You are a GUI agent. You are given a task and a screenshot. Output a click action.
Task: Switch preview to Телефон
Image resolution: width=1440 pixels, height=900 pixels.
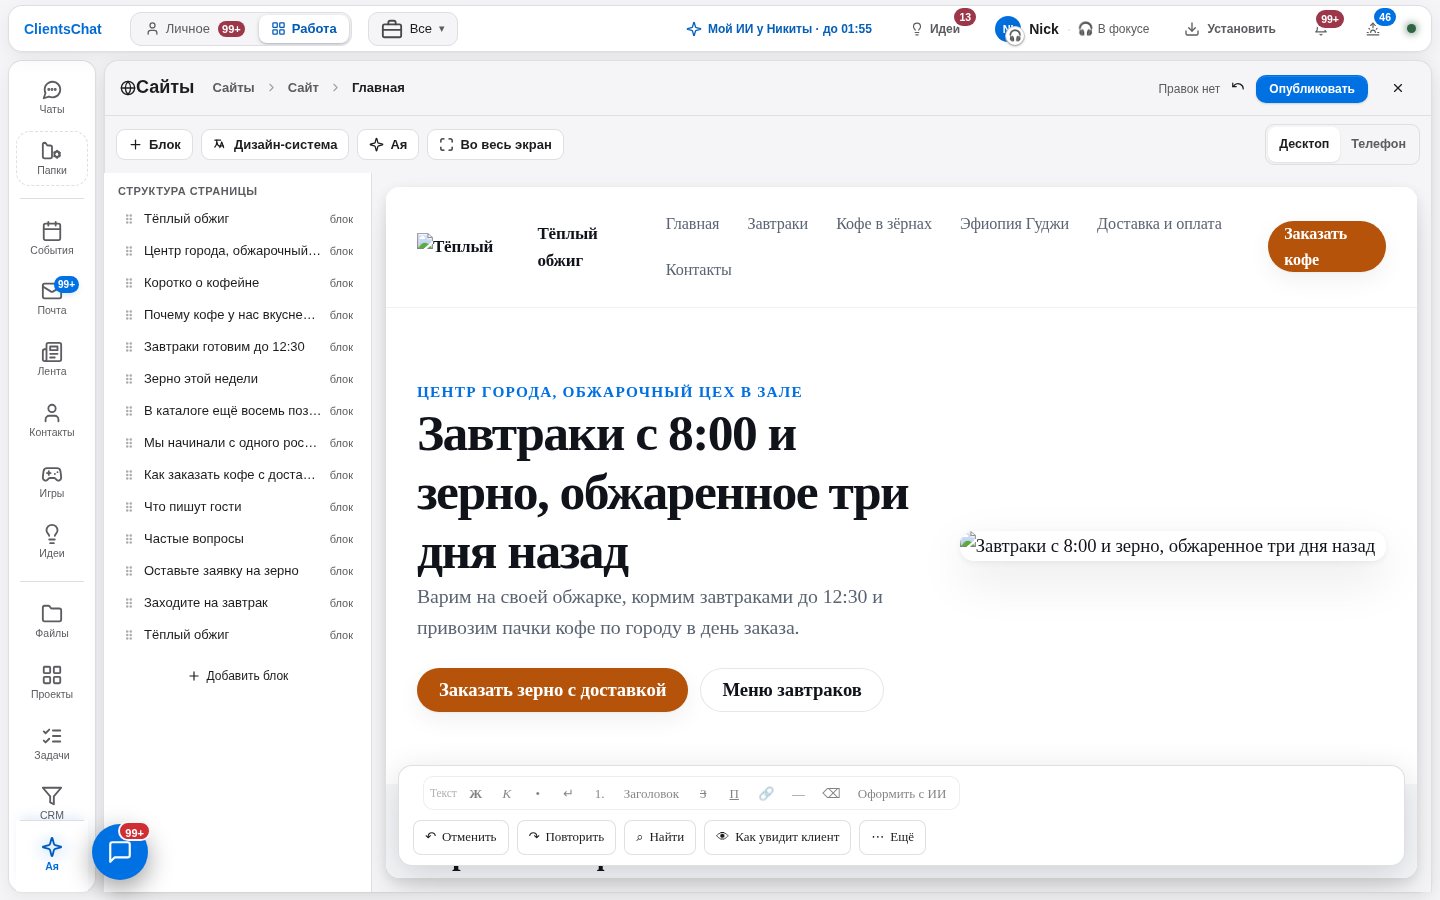point(1378,144)
